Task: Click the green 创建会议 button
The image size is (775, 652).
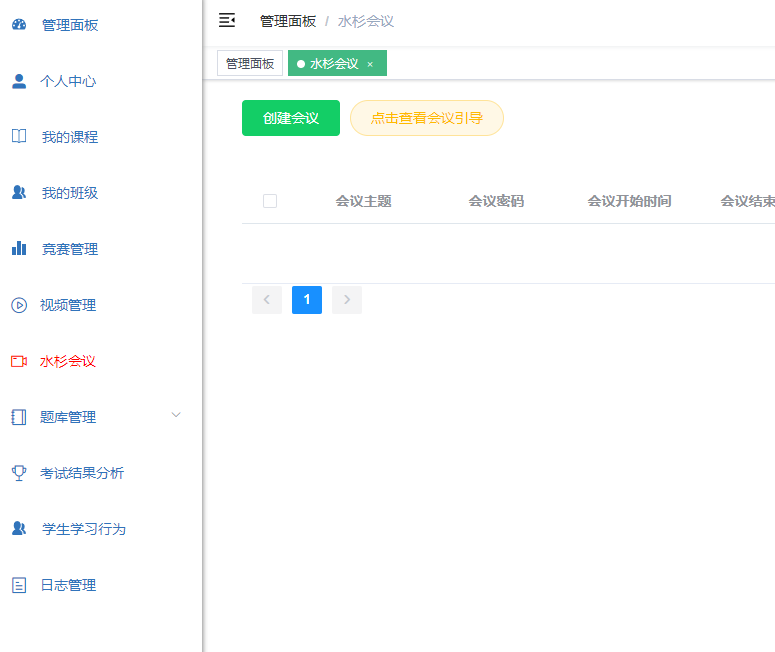Action: pyautogui.click(x=291, y=118)
